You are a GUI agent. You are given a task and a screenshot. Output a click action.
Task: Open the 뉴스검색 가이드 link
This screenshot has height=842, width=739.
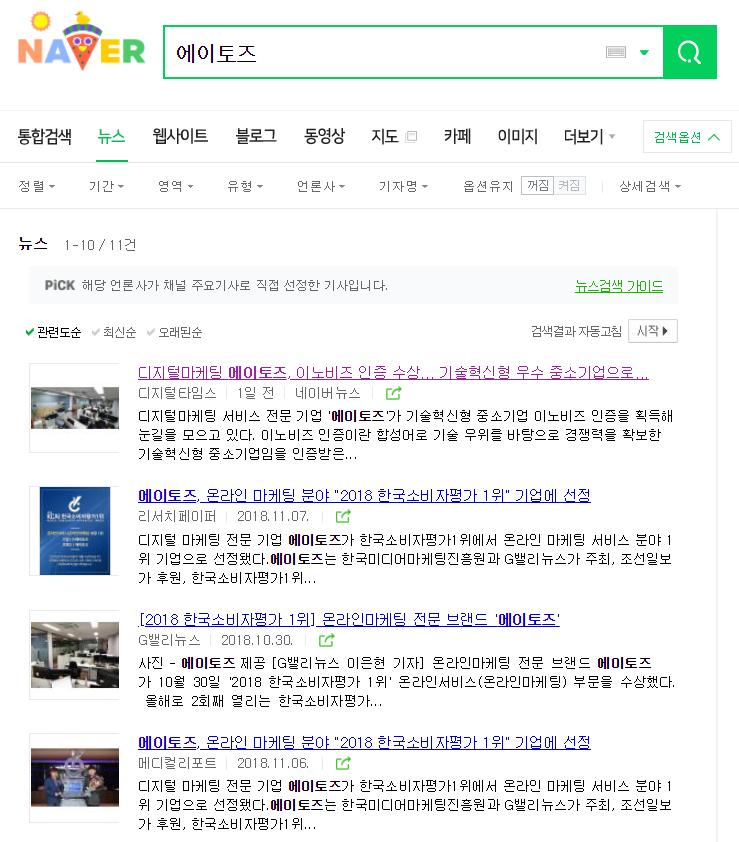coord(619,286)
